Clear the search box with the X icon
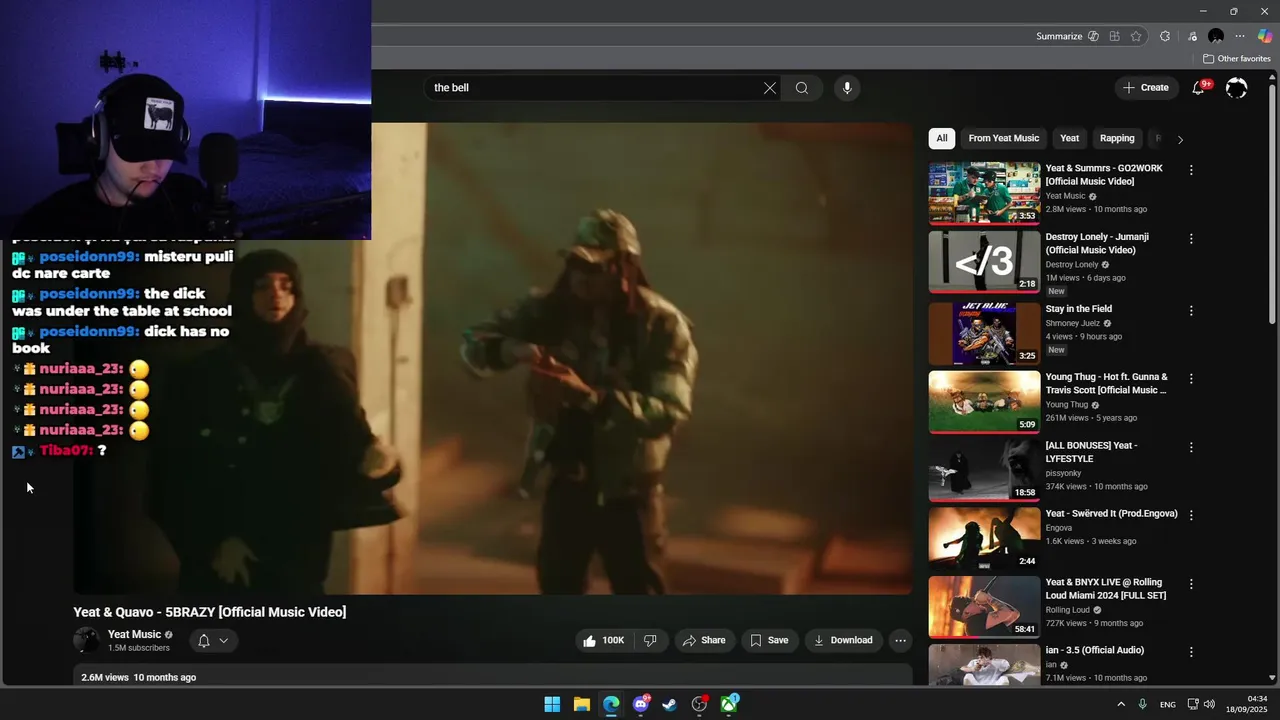1280x720 pixels. click(770, 88)
